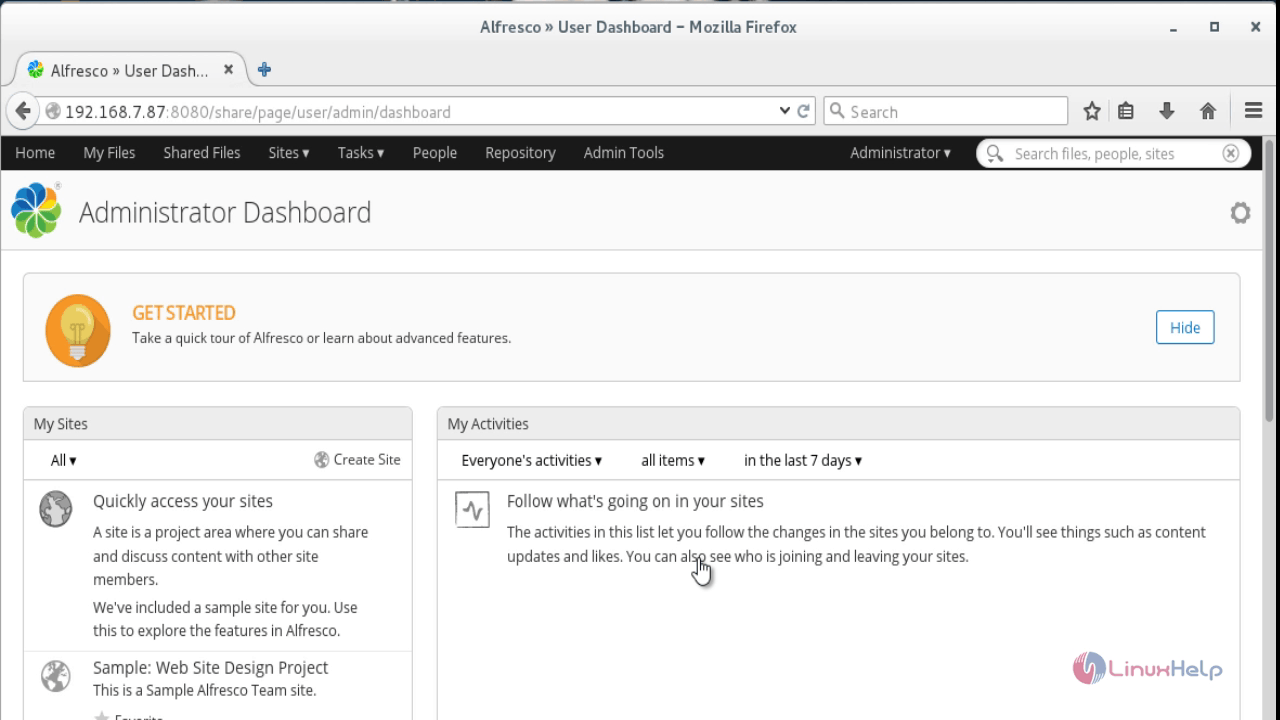Click the Firefox back arrow button
Viewport: 1280px width, 720px height.
(x=23, y=111)
